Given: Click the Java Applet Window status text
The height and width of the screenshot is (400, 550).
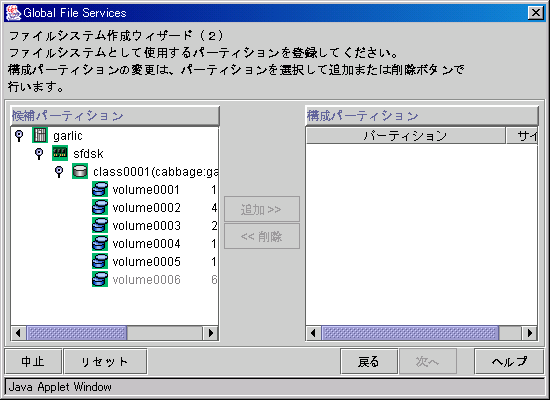Looking at the screenshot, I should click(x=60, y=387).
